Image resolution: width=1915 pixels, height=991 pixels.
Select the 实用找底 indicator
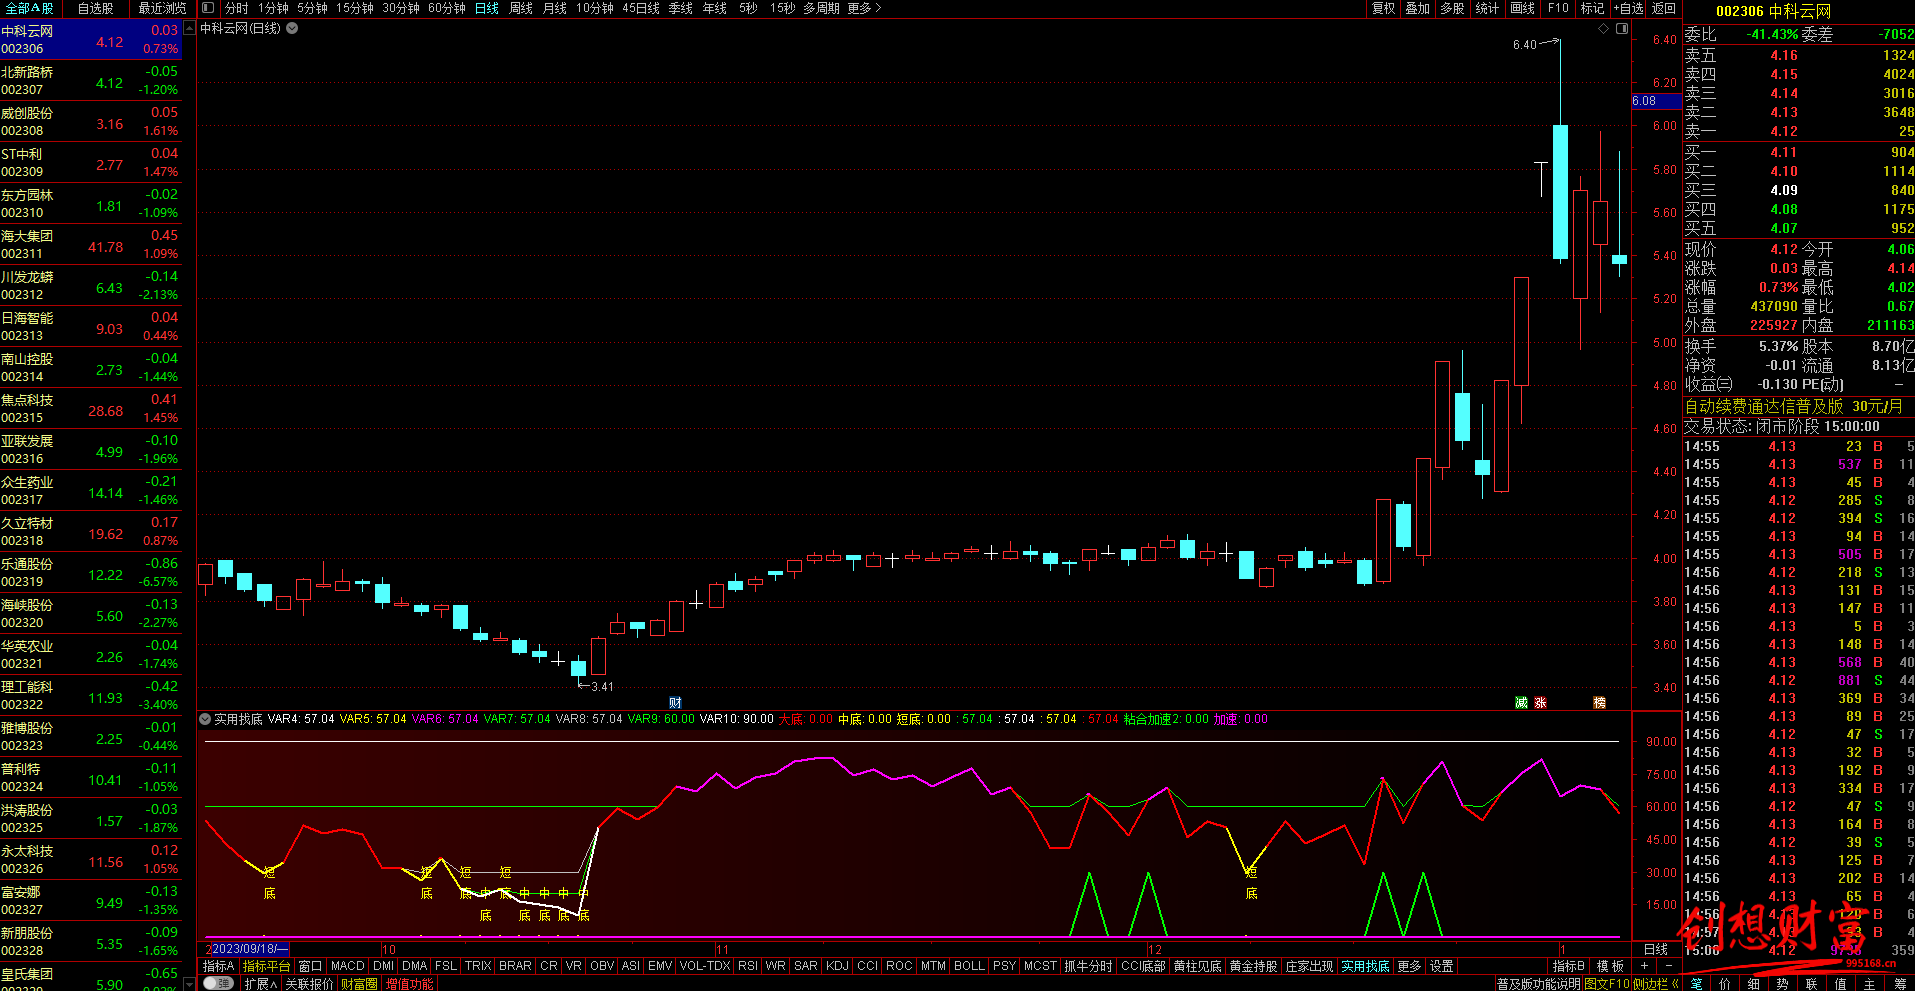click(x=1365, y=966)
